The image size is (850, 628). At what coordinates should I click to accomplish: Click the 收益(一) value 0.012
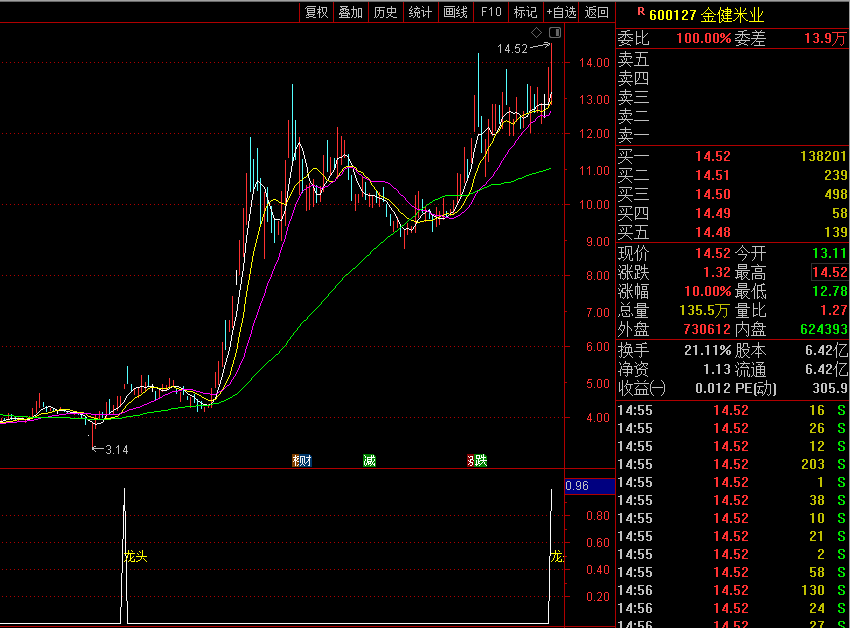(x=713, y=388)
